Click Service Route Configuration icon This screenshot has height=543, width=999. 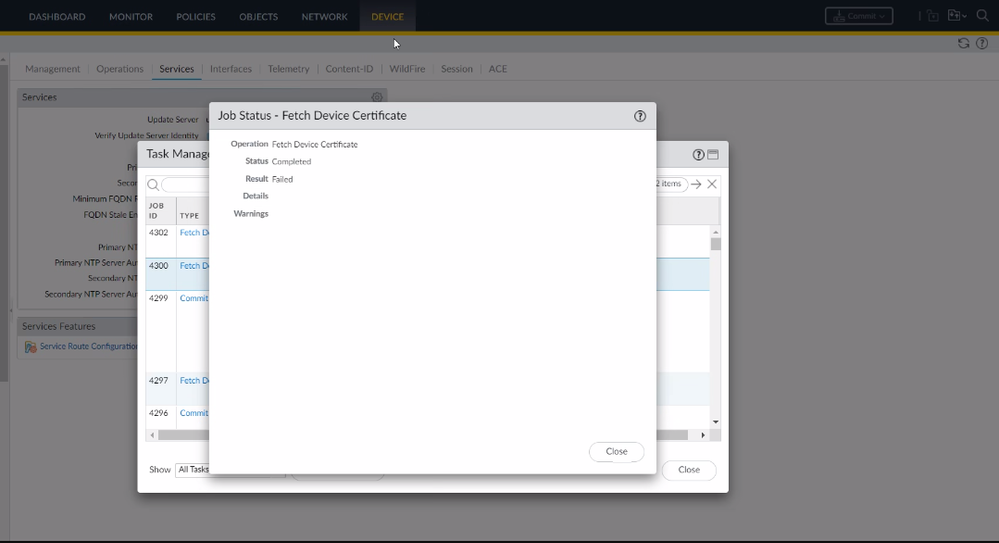tap(30, 347)
